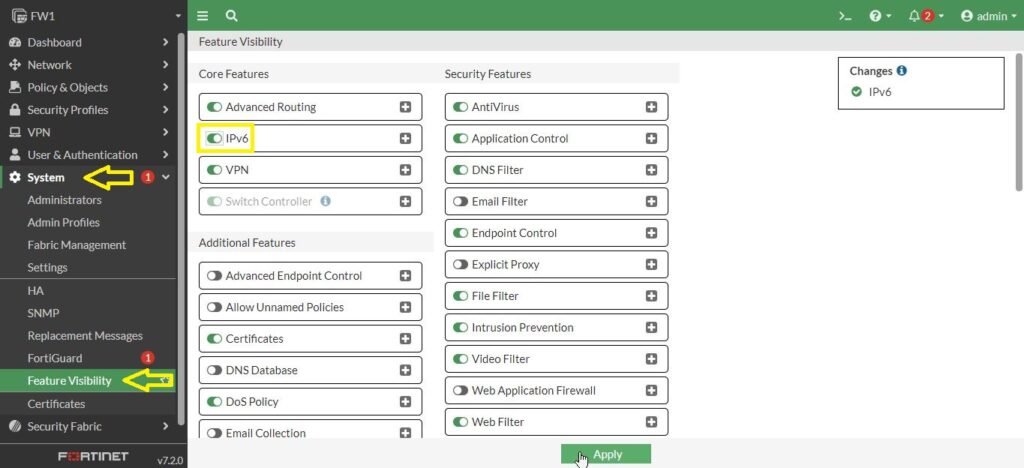Open the help question mark dropdown
The height and width of the screenshot is (468, 1024).
[880, 16]
